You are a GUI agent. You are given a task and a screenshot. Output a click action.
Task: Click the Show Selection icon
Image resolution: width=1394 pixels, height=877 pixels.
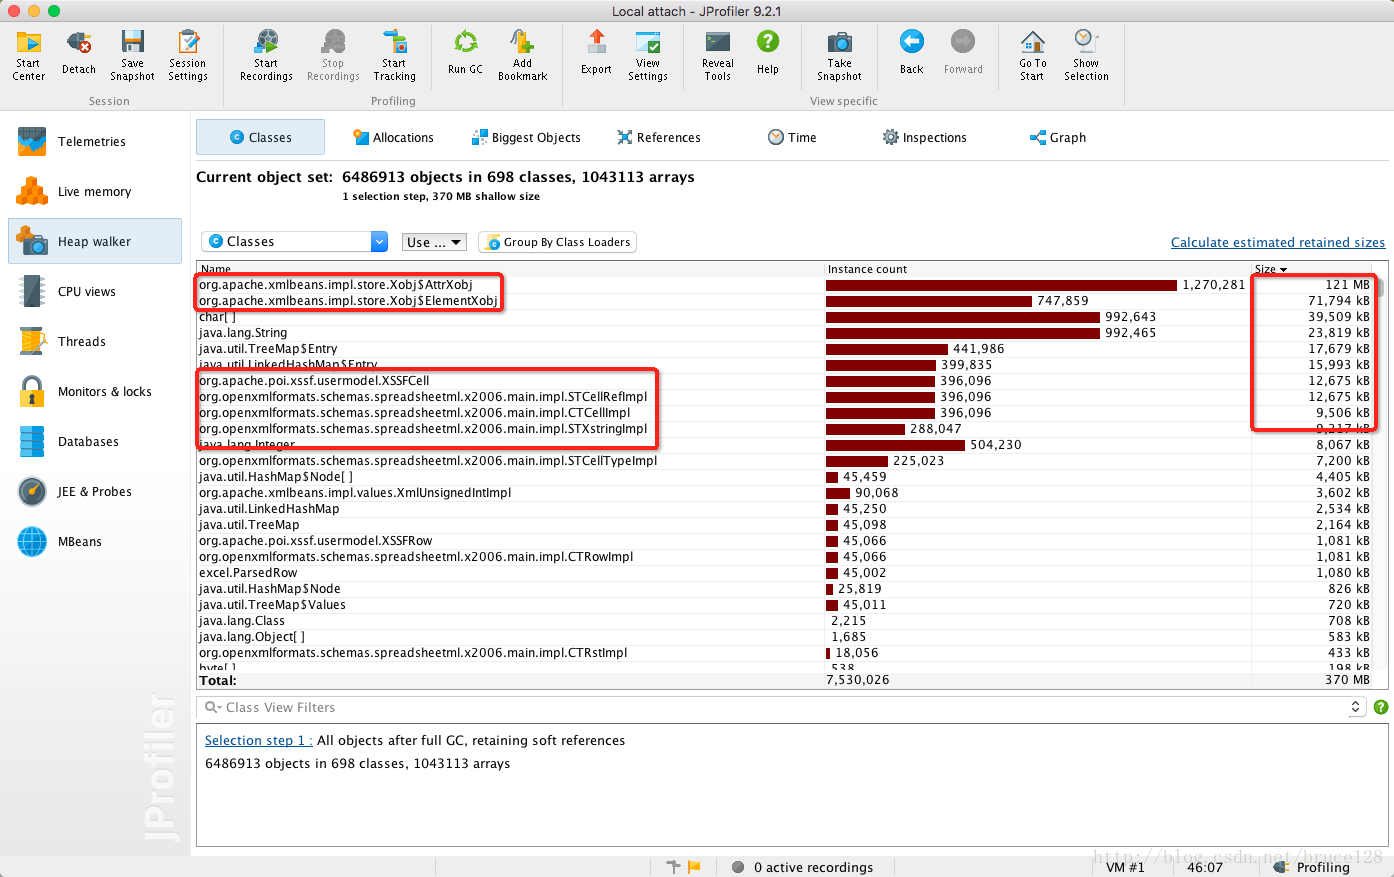1086,55
